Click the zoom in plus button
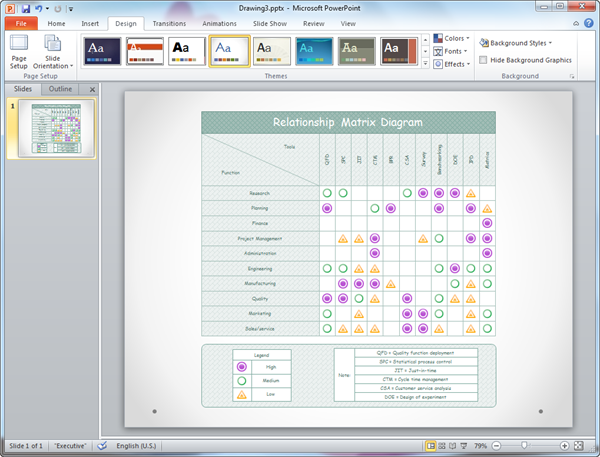This screenshot has height=457, width=600. tap(566, 445)
